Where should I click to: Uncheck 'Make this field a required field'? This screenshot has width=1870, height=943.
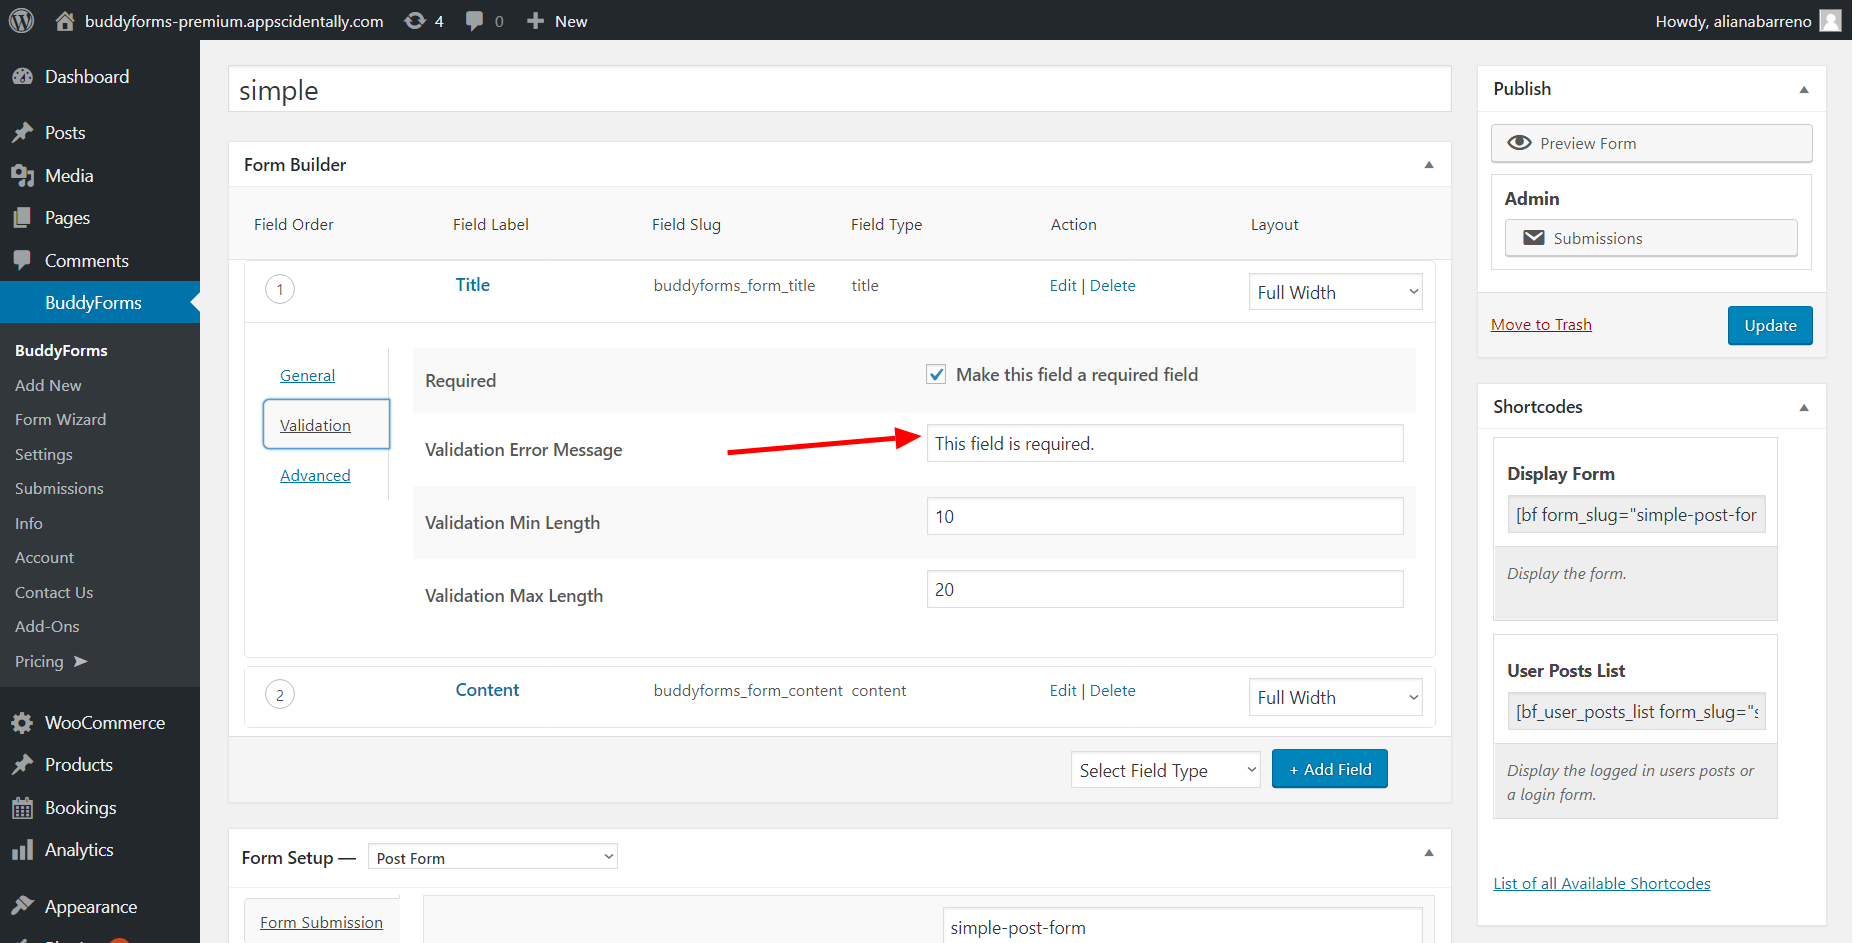[935, 374]
